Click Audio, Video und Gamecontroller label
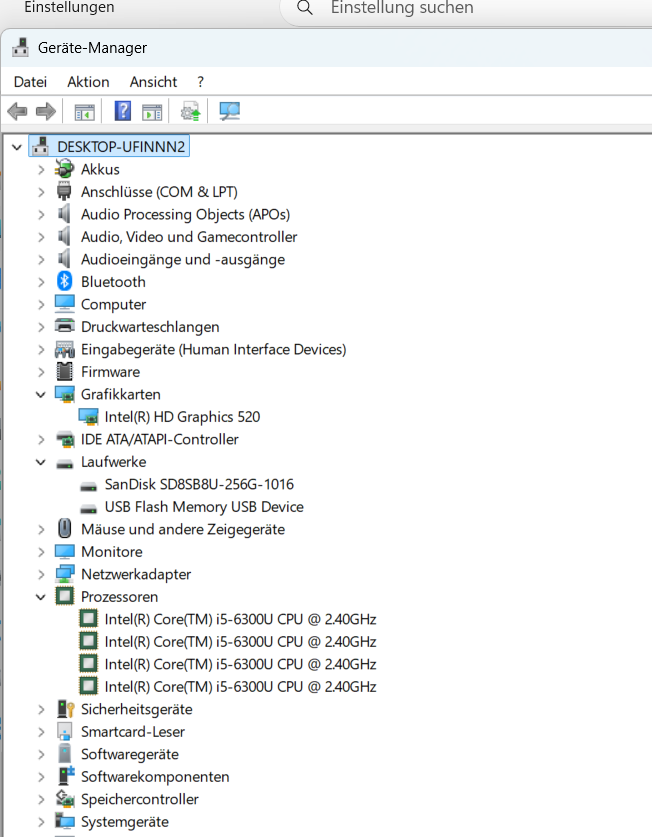This screenshot has width=652, height=837. coord(189,236)
